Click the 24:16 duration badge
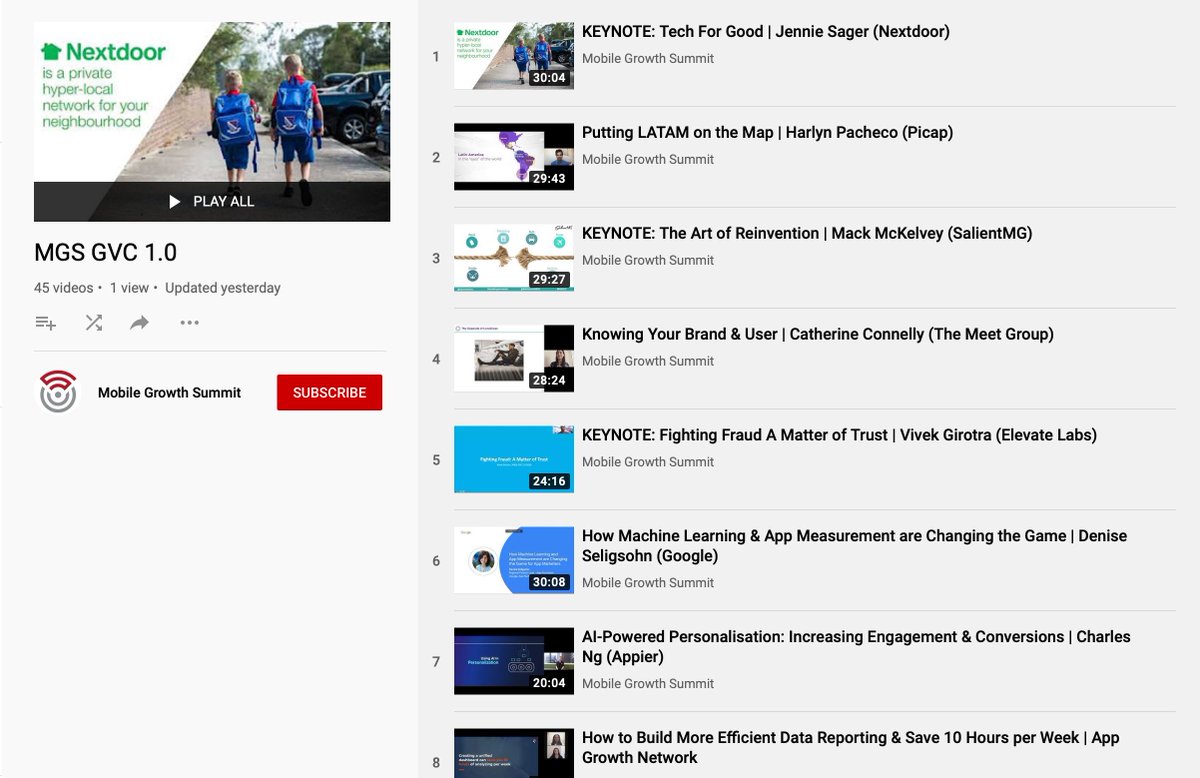 (549, 482)
